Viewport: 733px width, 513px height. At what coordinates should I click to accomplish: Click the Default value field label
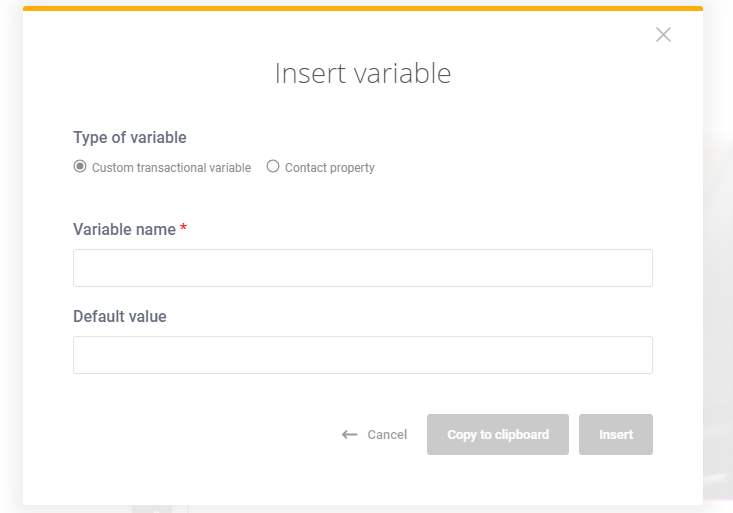click(120, 317)
